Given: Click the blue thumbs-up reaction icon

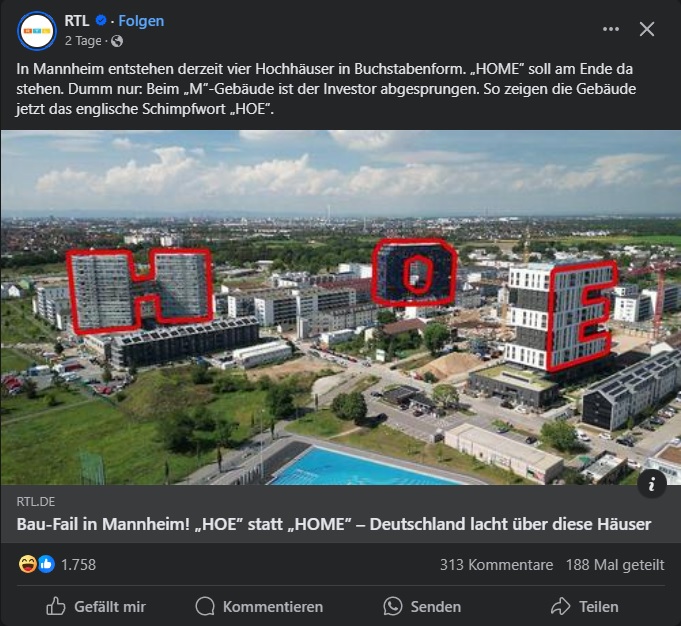Looking at the screenshot, I should (46, 564).
